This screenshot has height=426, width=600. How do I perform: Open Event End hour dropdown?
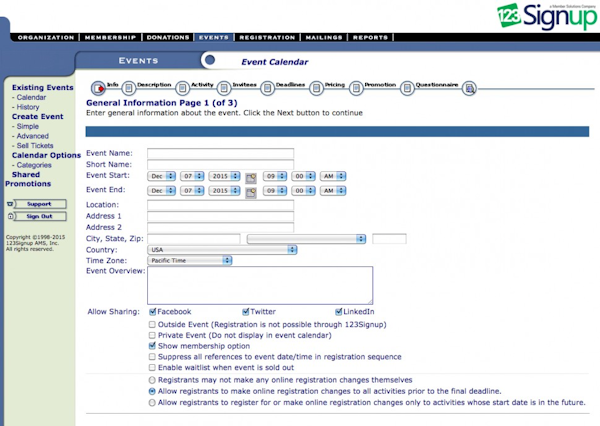coord(275,191)
